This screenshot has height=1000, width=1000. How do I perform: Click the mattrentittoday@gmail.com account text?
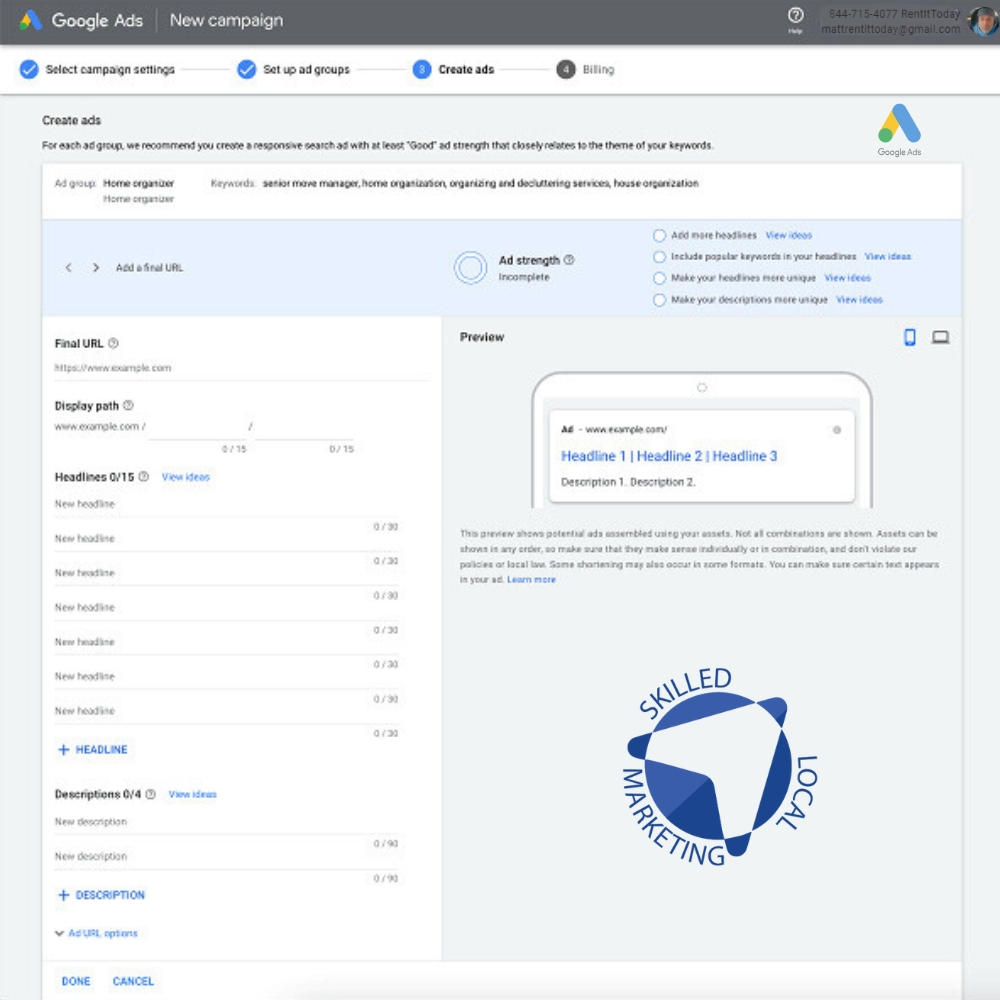pos(890,29)
